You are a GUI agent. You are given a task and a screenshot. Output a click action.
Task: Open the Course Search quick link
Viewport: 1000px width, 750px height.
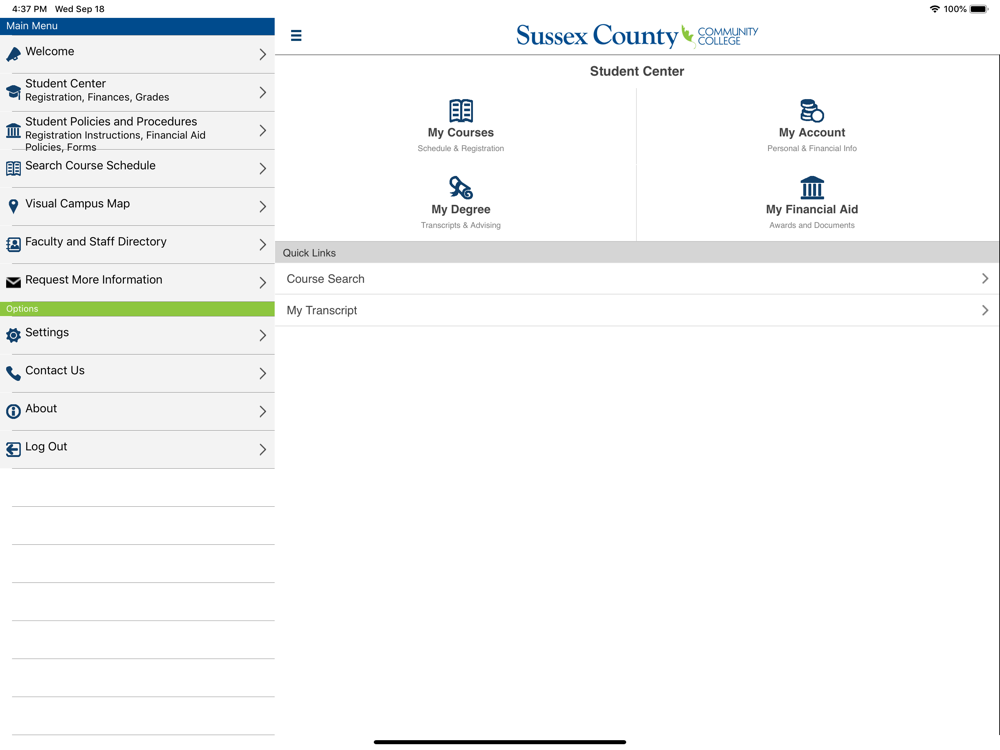637,279
